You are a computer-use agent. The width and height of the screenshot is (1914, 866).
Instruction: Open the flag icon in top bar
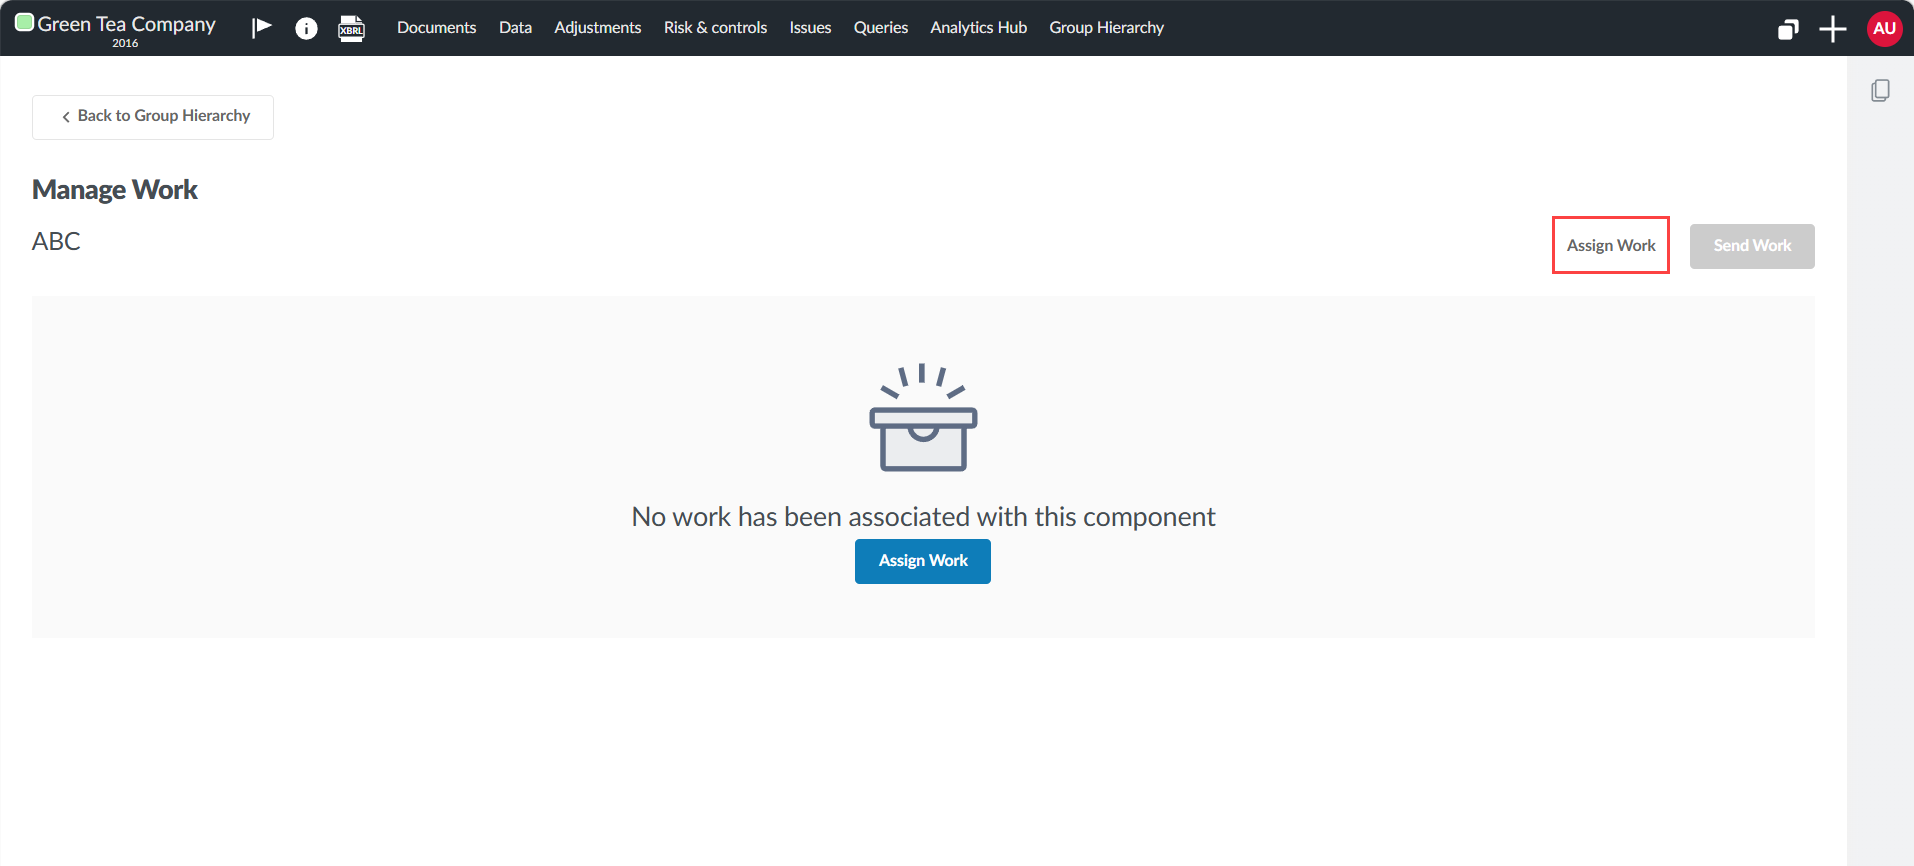pos(262,27)
